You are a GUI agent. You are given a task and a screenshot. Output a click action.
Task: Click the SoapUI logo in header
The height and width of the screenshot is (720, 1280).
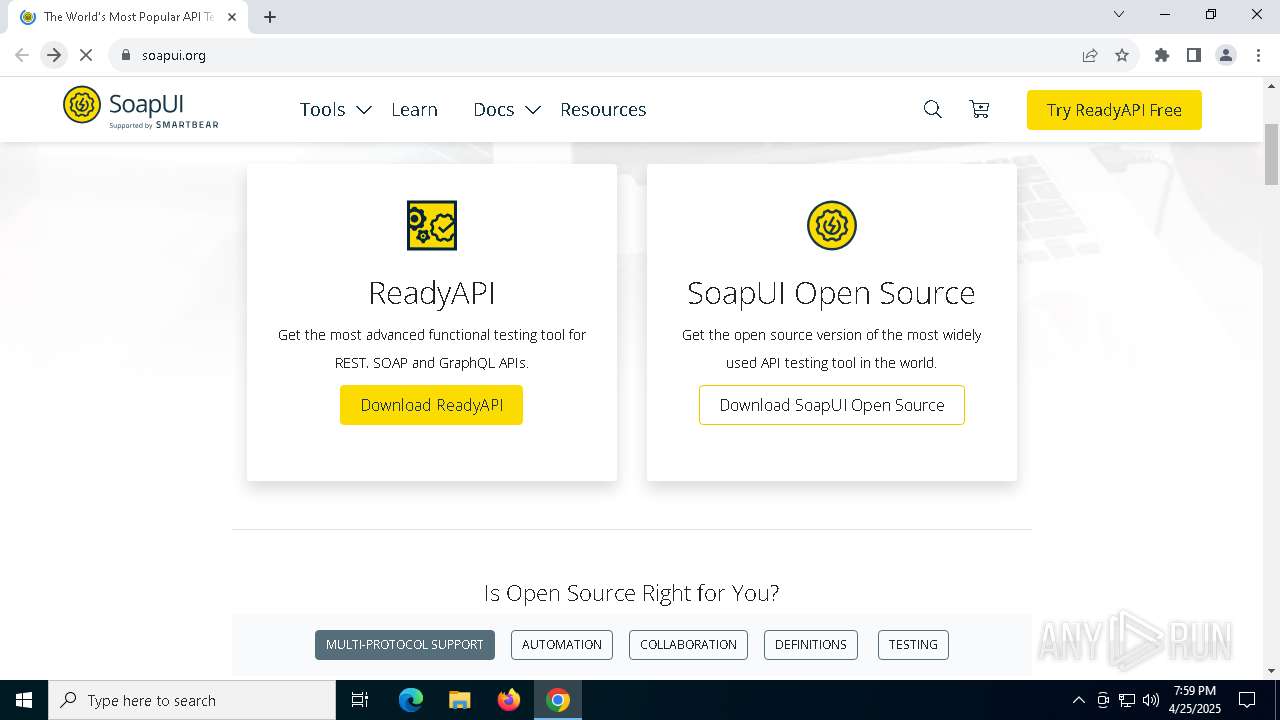tap(141, 108)
